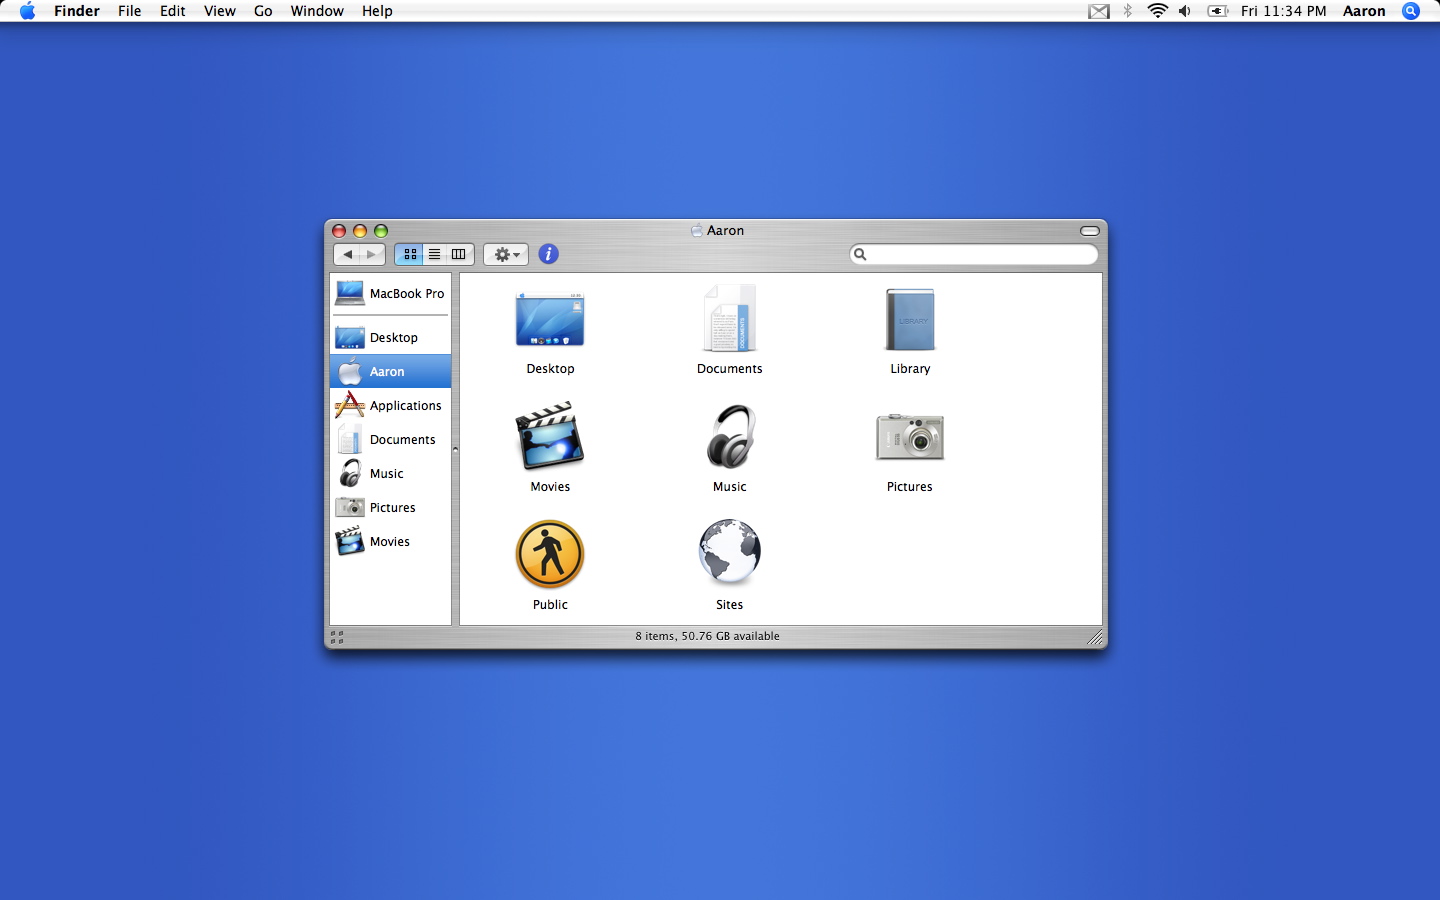Open the Help menu
1440x900 pixels.
[x=377, y=11]
